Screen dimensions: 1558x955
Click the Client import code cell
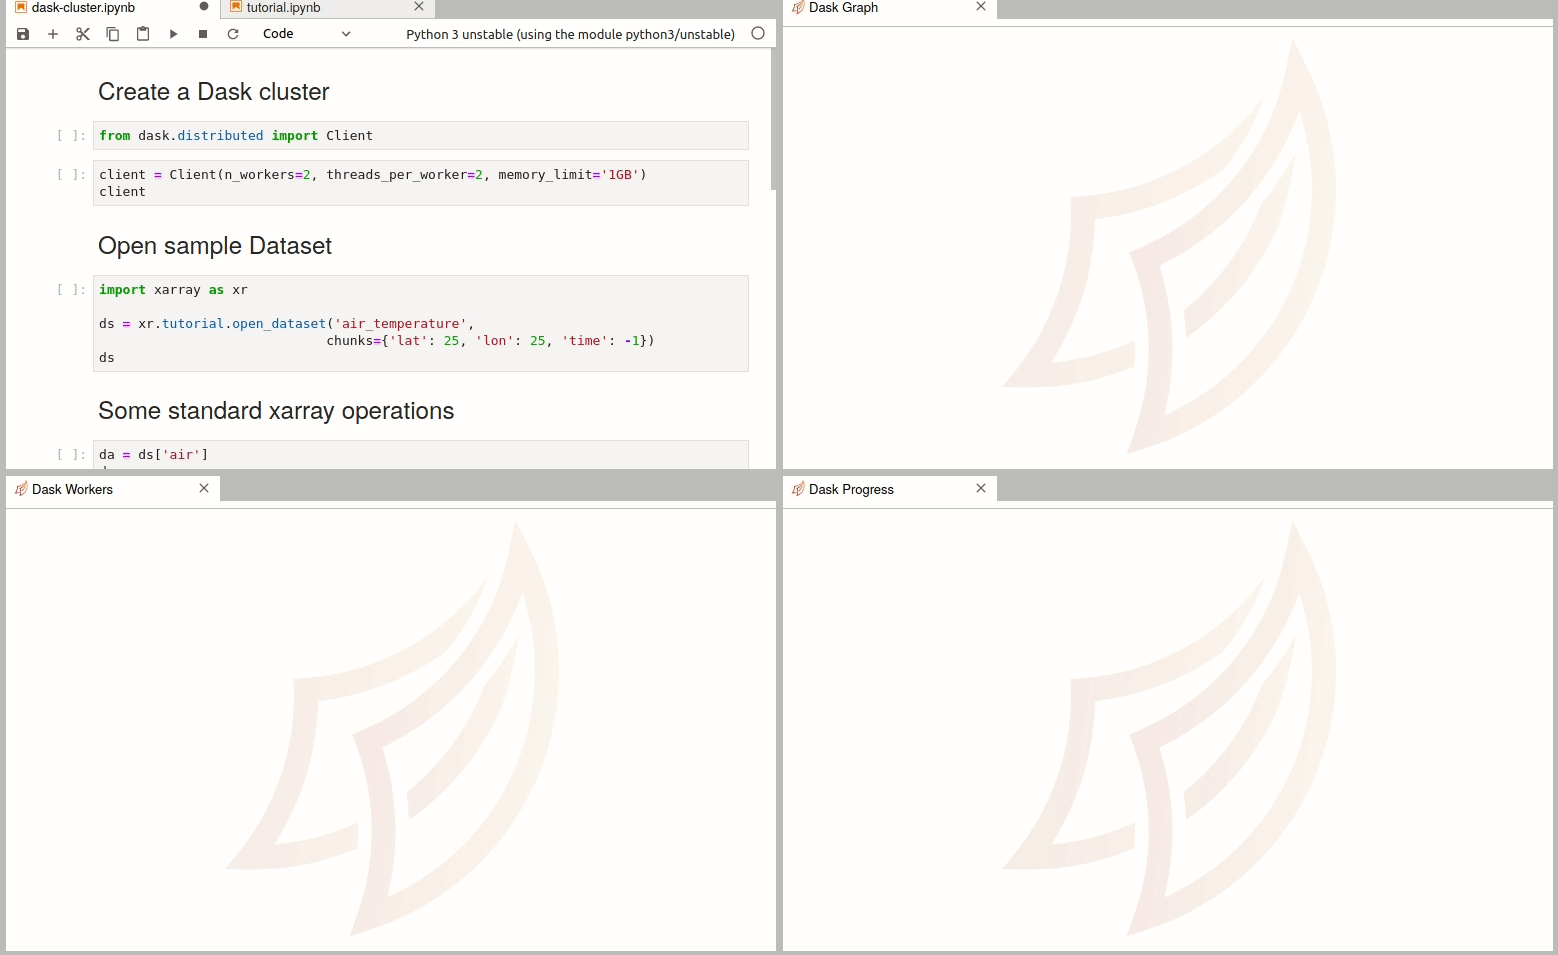(421, 136)
